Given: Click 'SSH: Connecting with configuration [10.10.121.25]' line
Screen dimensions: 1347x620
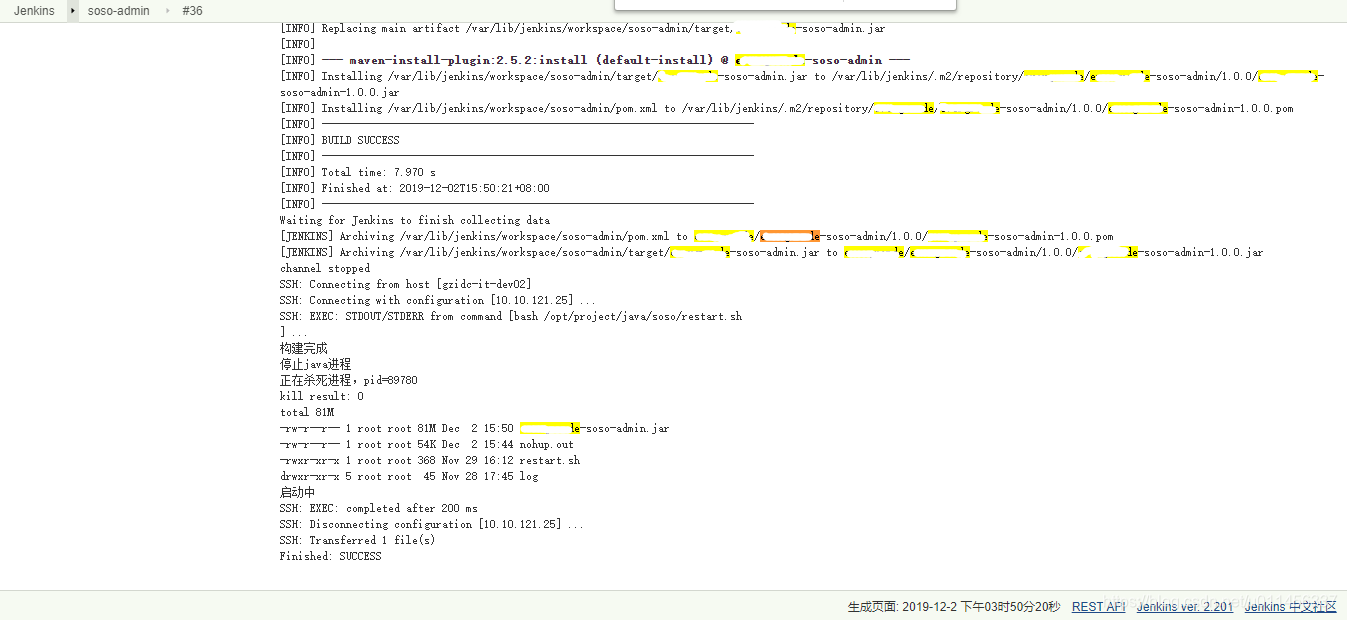Looking at the screenshot, I should click(438, 300).
